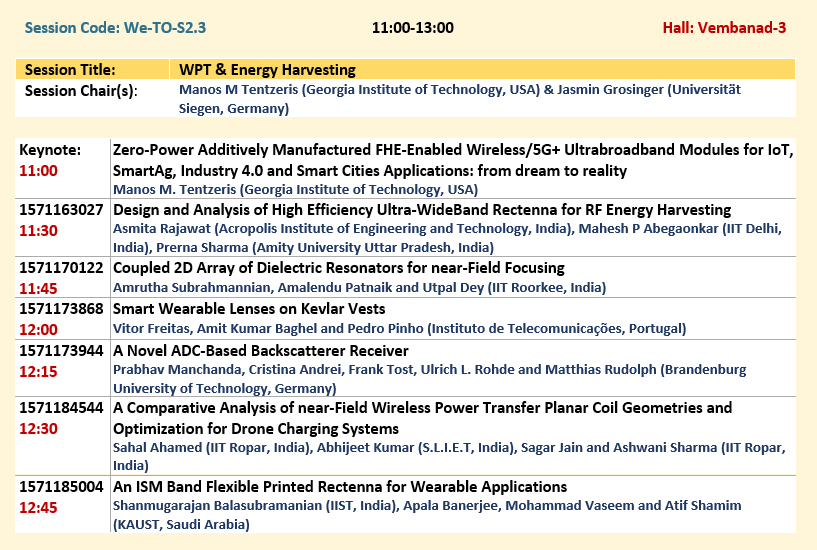The width and height of the screenshot is (817, 550).
Task: Click the Smart Wearable Lenses on Kevlar Vests title
Action: coord(262,309)
